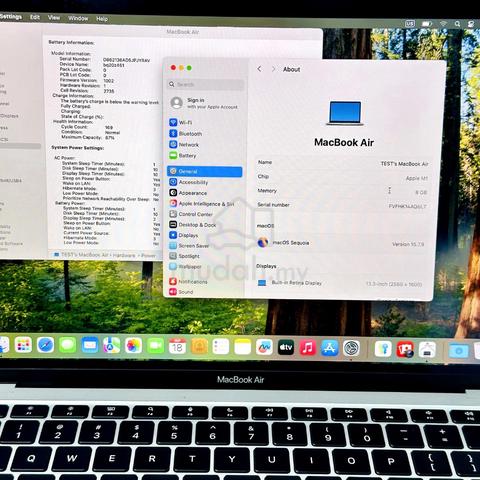480x480 pixels.
Task: Open App Store from the Dock
Action: [329, 348]
